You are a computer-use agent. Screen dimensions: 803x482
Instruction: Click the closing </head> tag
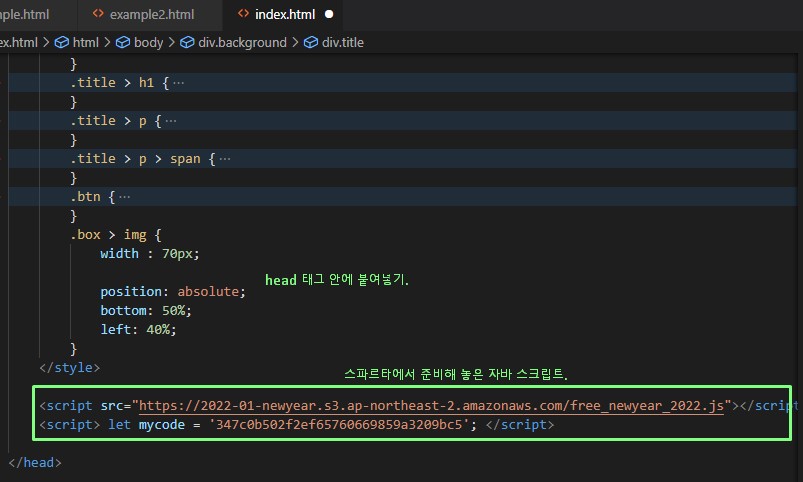pyautogui.click(x=35, y=463)
